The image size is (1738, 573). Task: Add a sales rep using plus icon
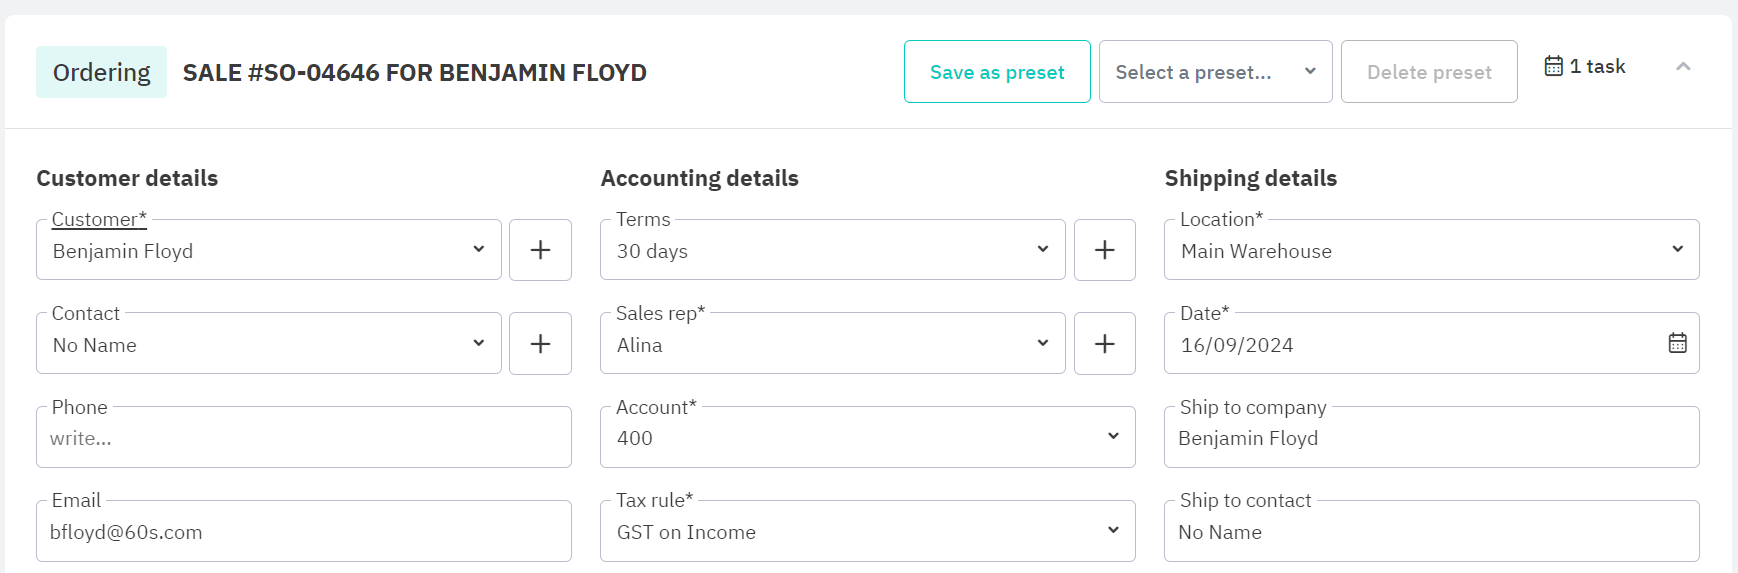1104,344
